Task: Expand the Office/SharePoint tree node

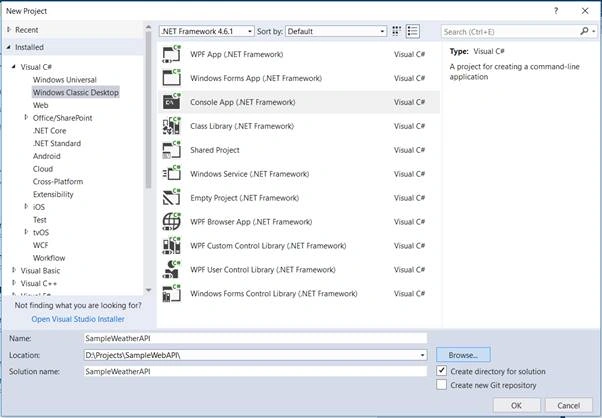Action: [26, 117]
